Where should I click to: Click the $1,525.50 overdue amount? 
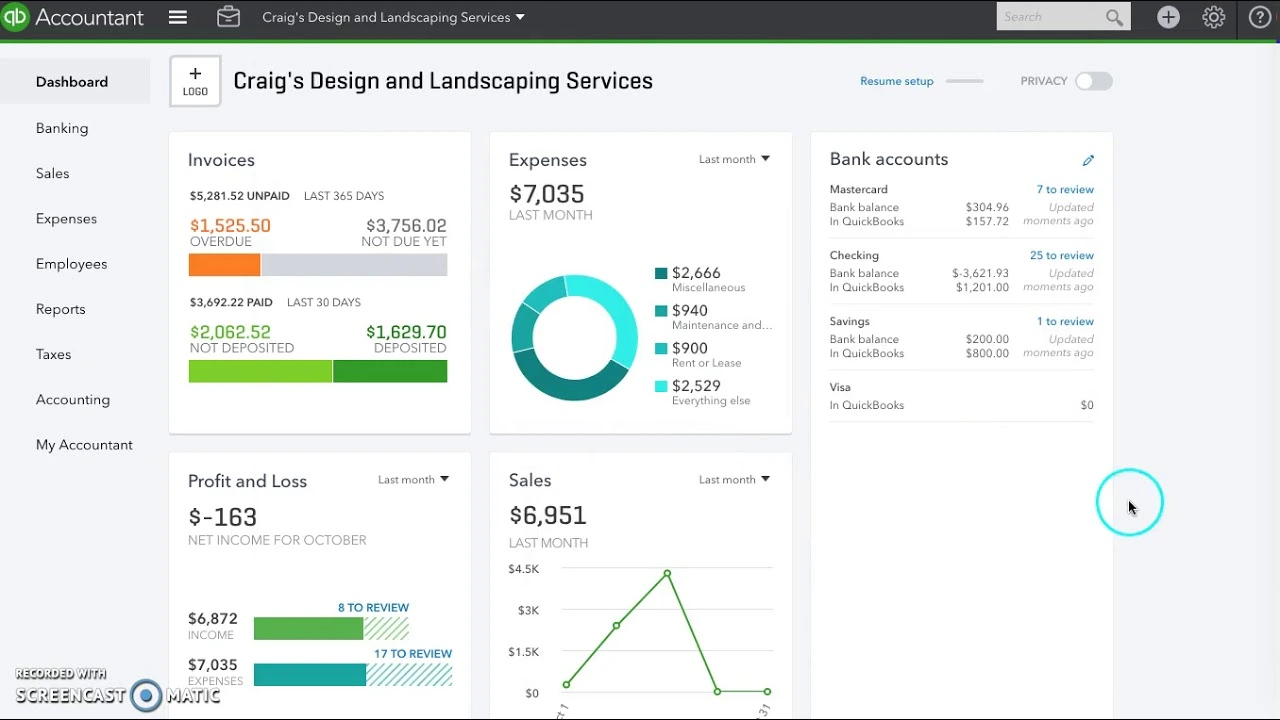pos(230,226)
